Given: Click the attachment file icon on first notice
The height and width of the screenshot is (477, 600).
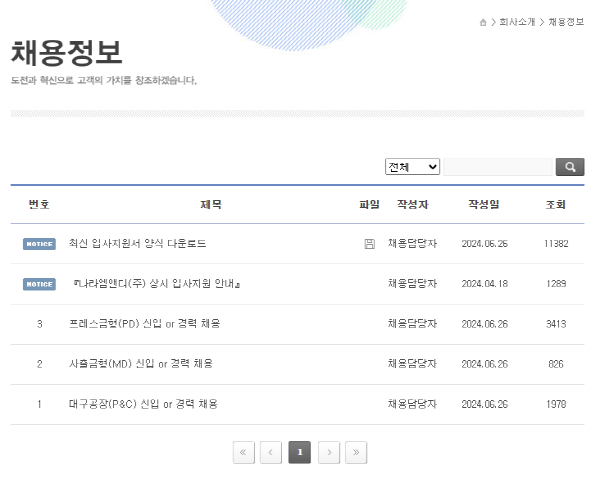Looking at the screenshot, I should point(369,243).
